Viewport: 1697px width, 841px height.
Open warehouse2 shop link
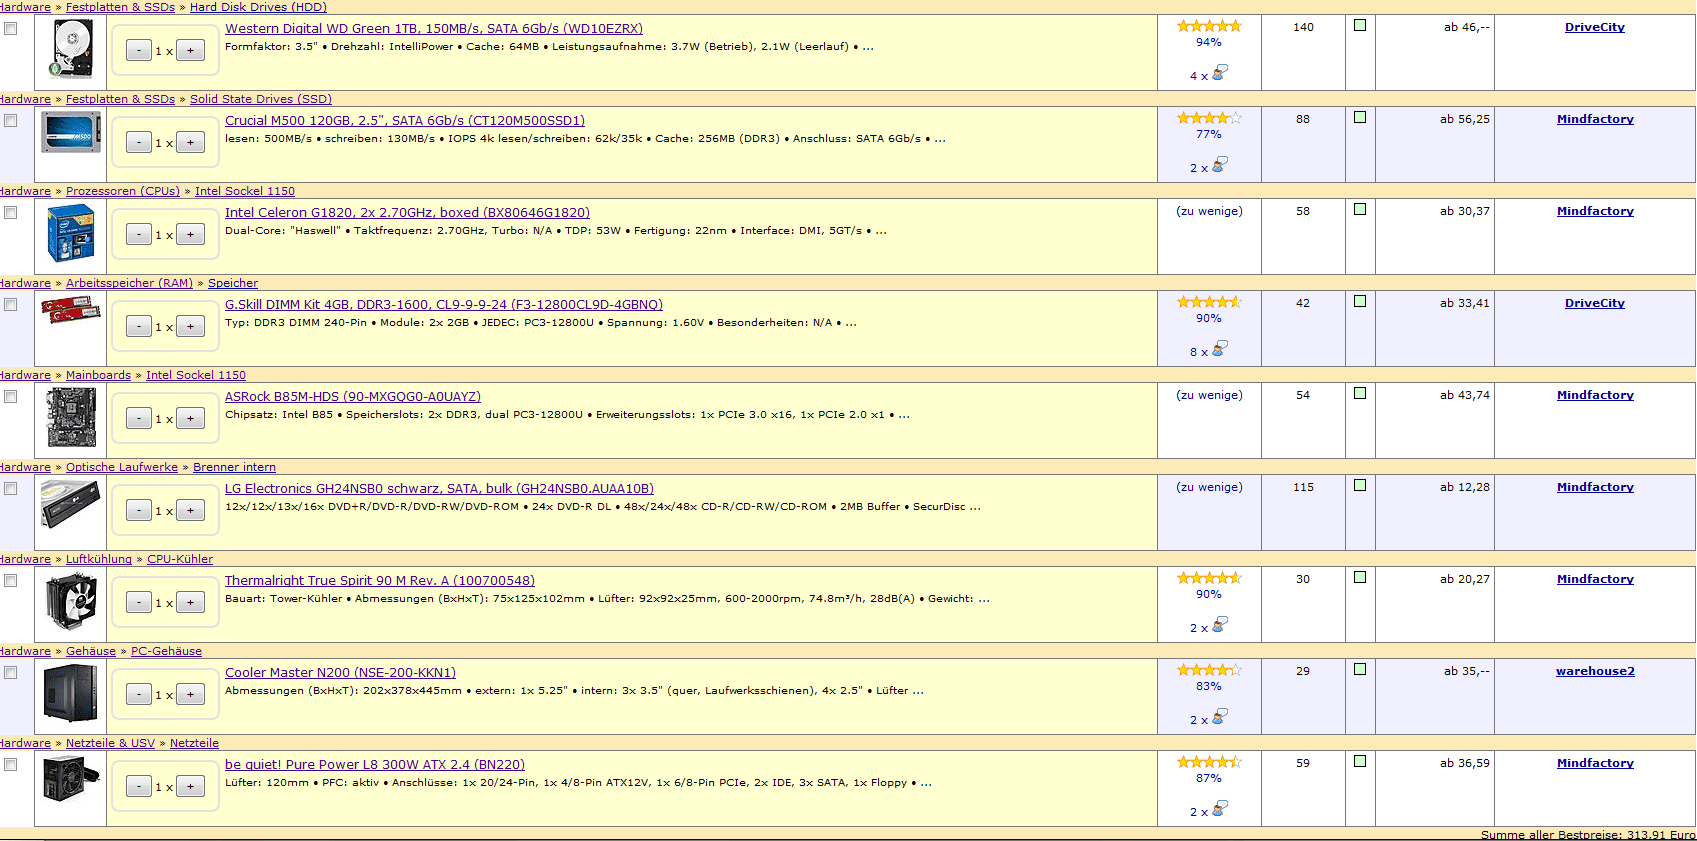pyautogui.click(x=1595, y=671)
